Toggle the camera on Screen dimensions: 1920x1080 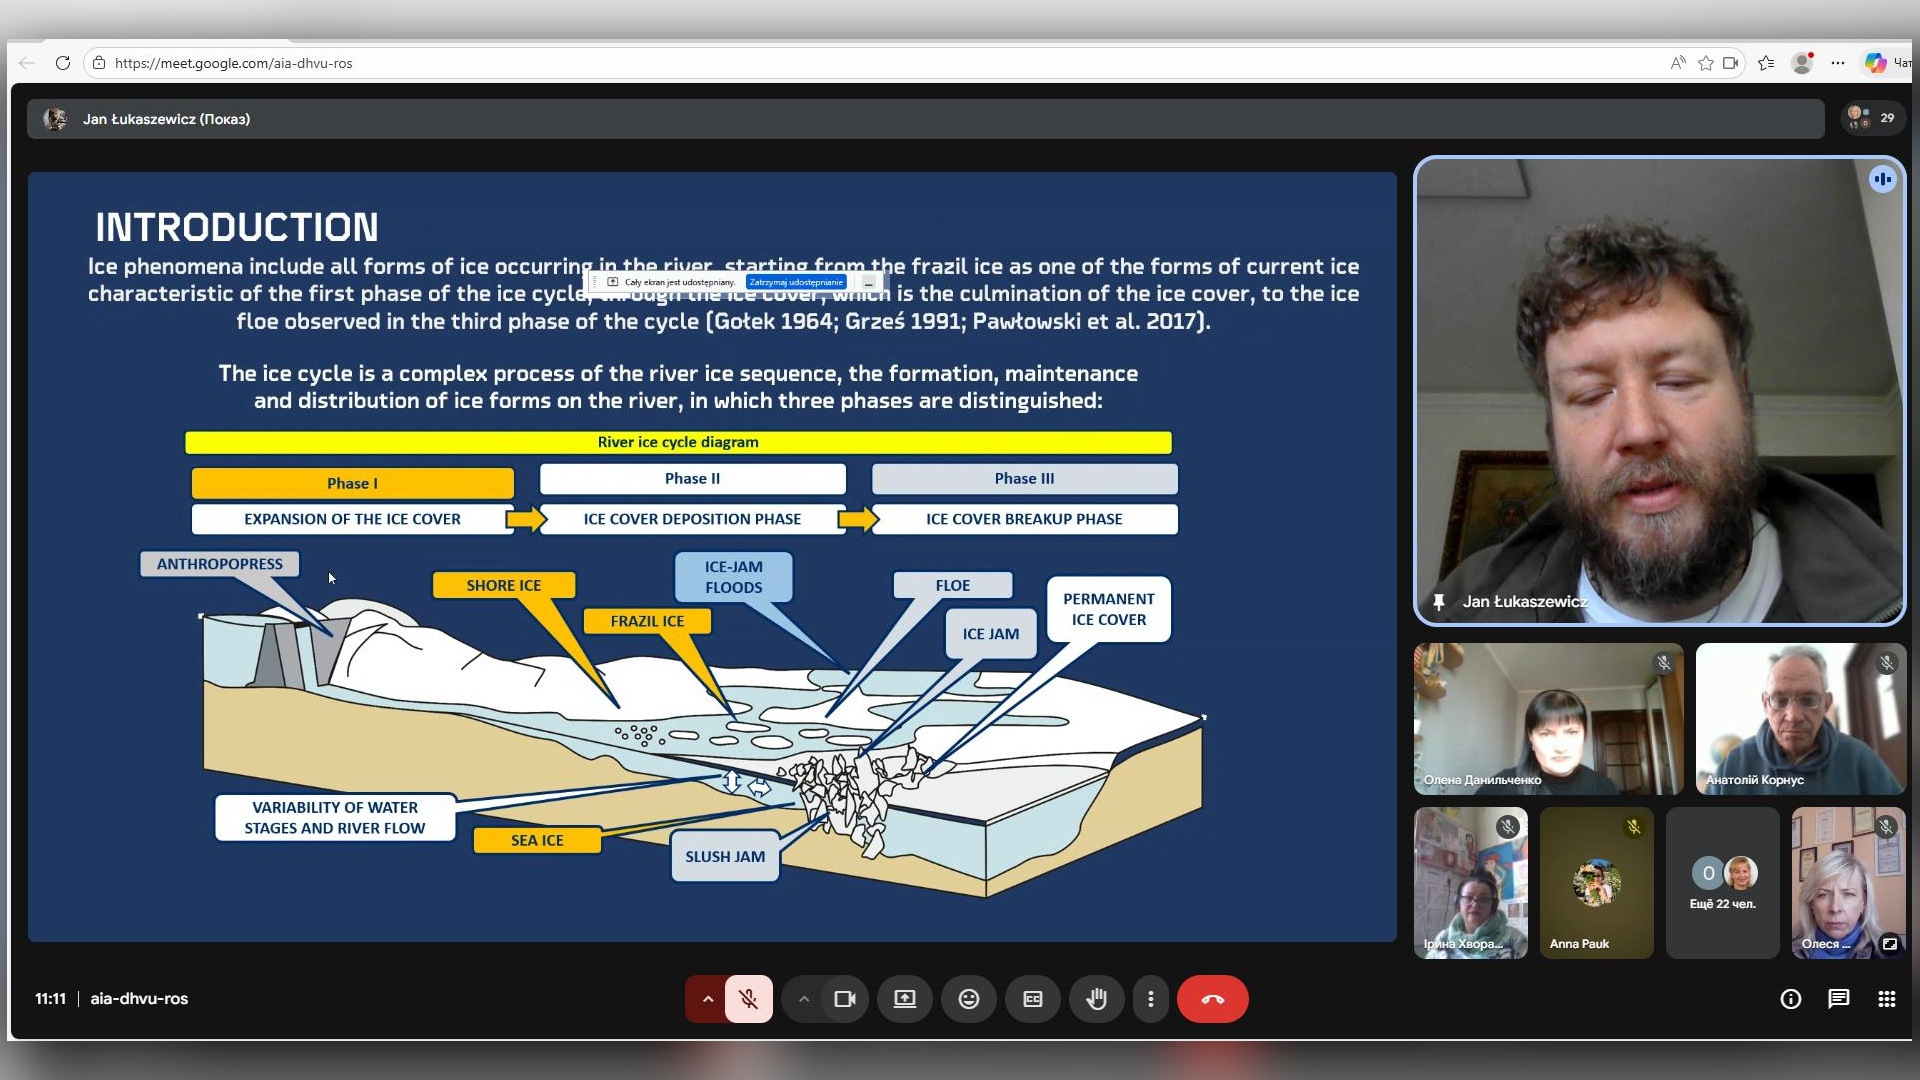pos(845,999)
